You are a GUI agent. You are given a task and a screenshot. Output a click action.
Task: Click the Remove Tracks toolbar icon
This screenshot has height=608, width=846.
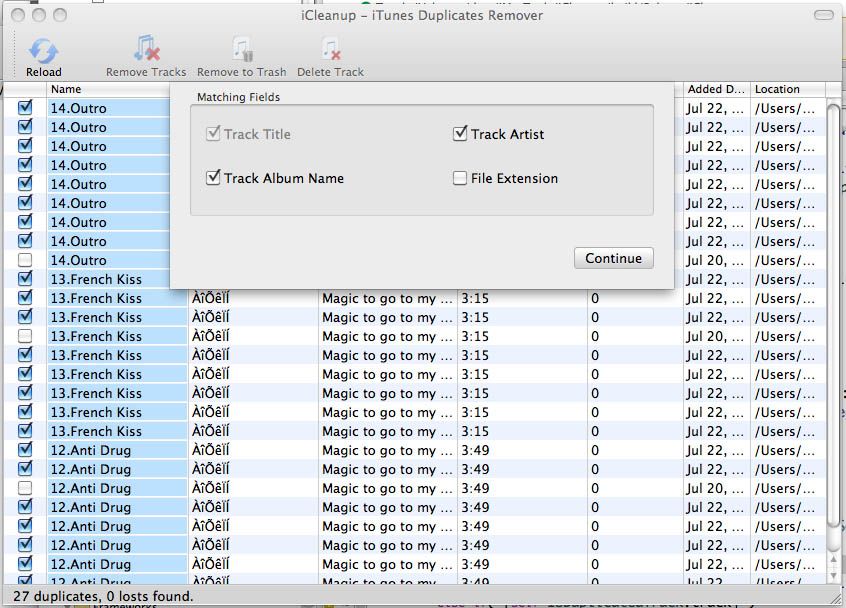146,49
